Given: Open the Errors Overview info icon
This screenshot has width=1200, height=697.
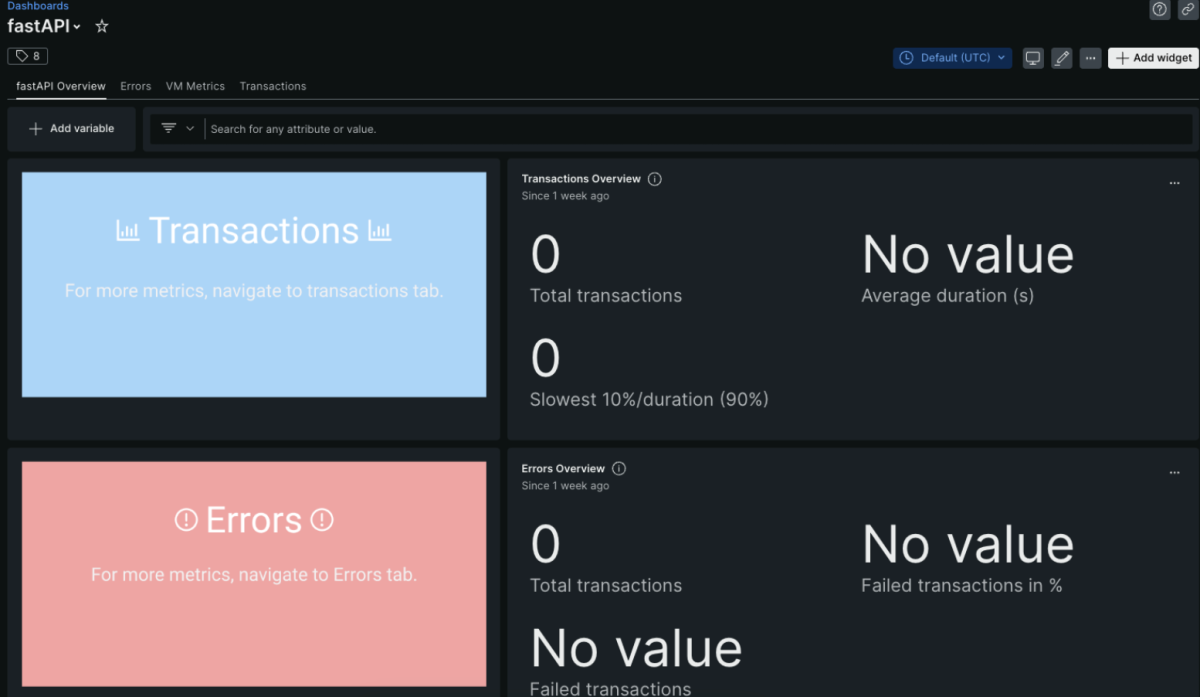Looking at the screenshot, I should 618,468.
